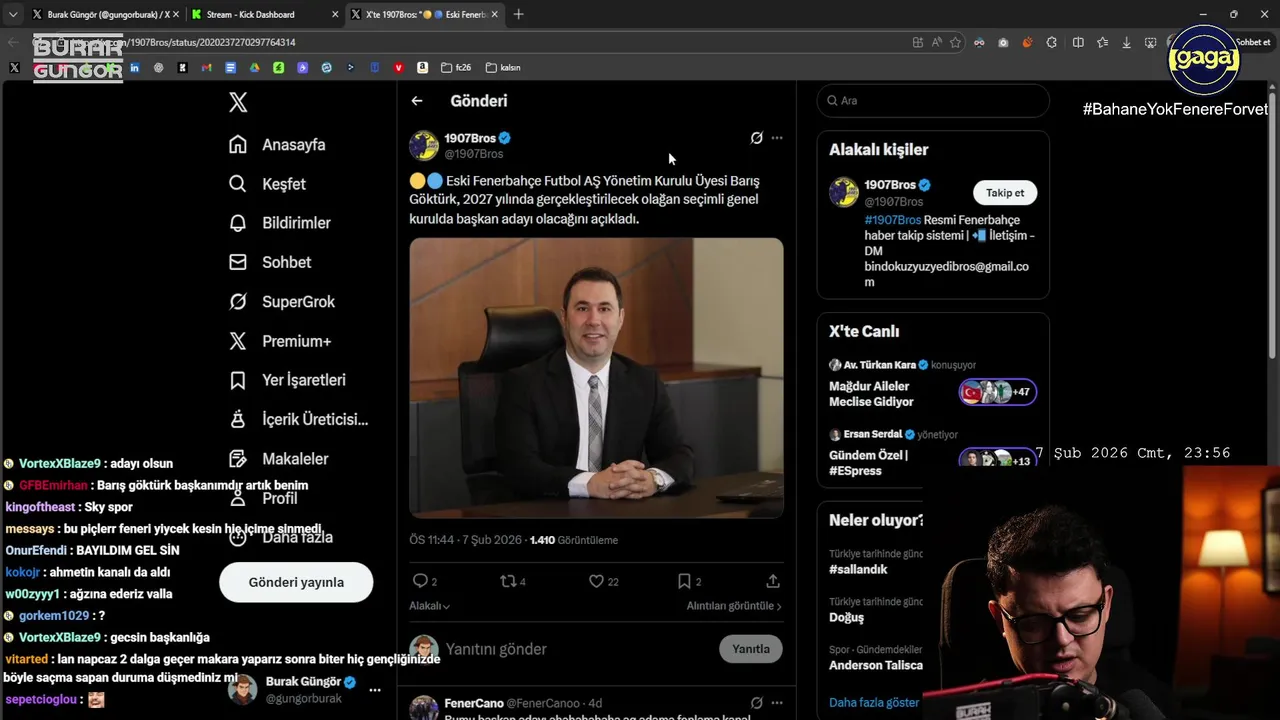Image resolution: width=1280 pixels, height=720 pixels.
Task: Expand the tab search dropdown
Action: click(12, 15)
